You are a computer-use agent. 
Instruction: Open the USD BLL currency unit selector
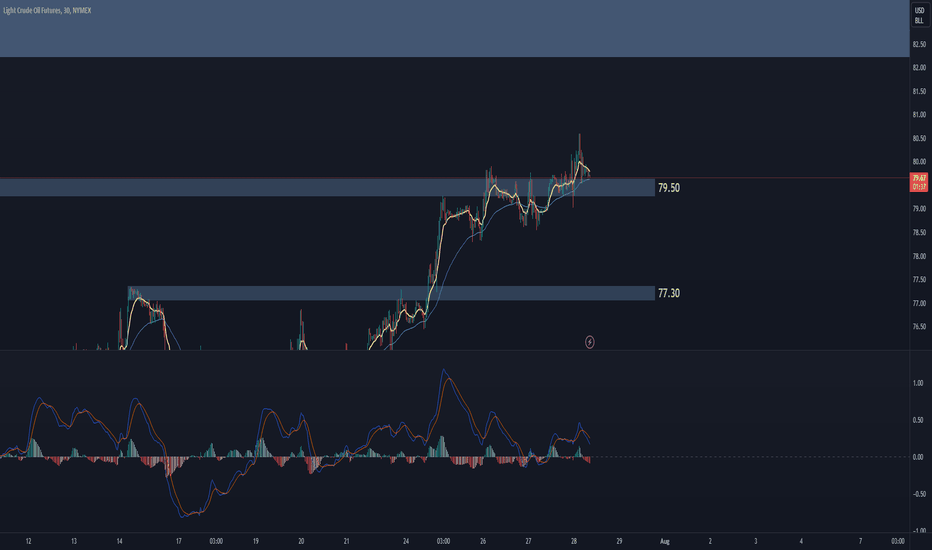tap(919, 16)
